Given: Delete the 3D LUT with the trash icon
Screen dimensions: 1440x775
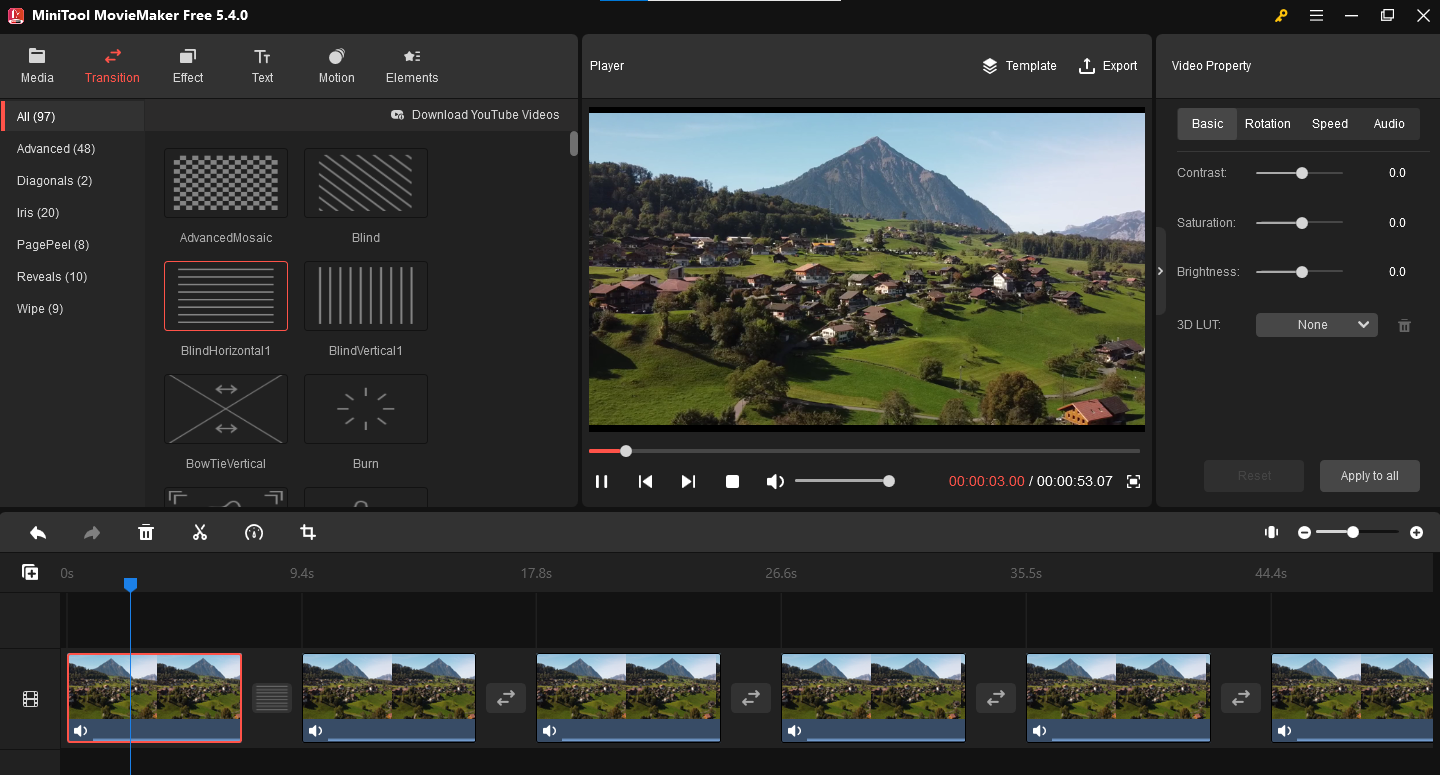Looking at the screenshot, I should tap(1404, 325).
